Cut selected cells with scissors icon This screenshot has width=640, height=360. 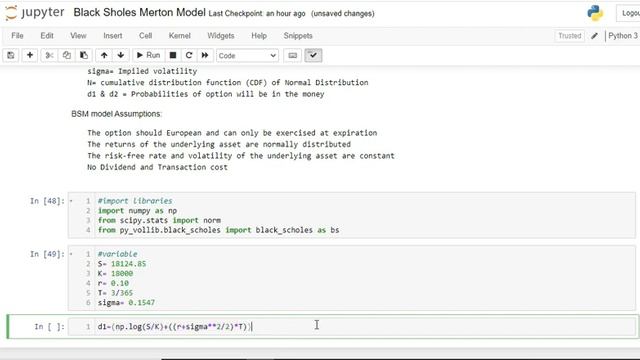tap(49, 55)
